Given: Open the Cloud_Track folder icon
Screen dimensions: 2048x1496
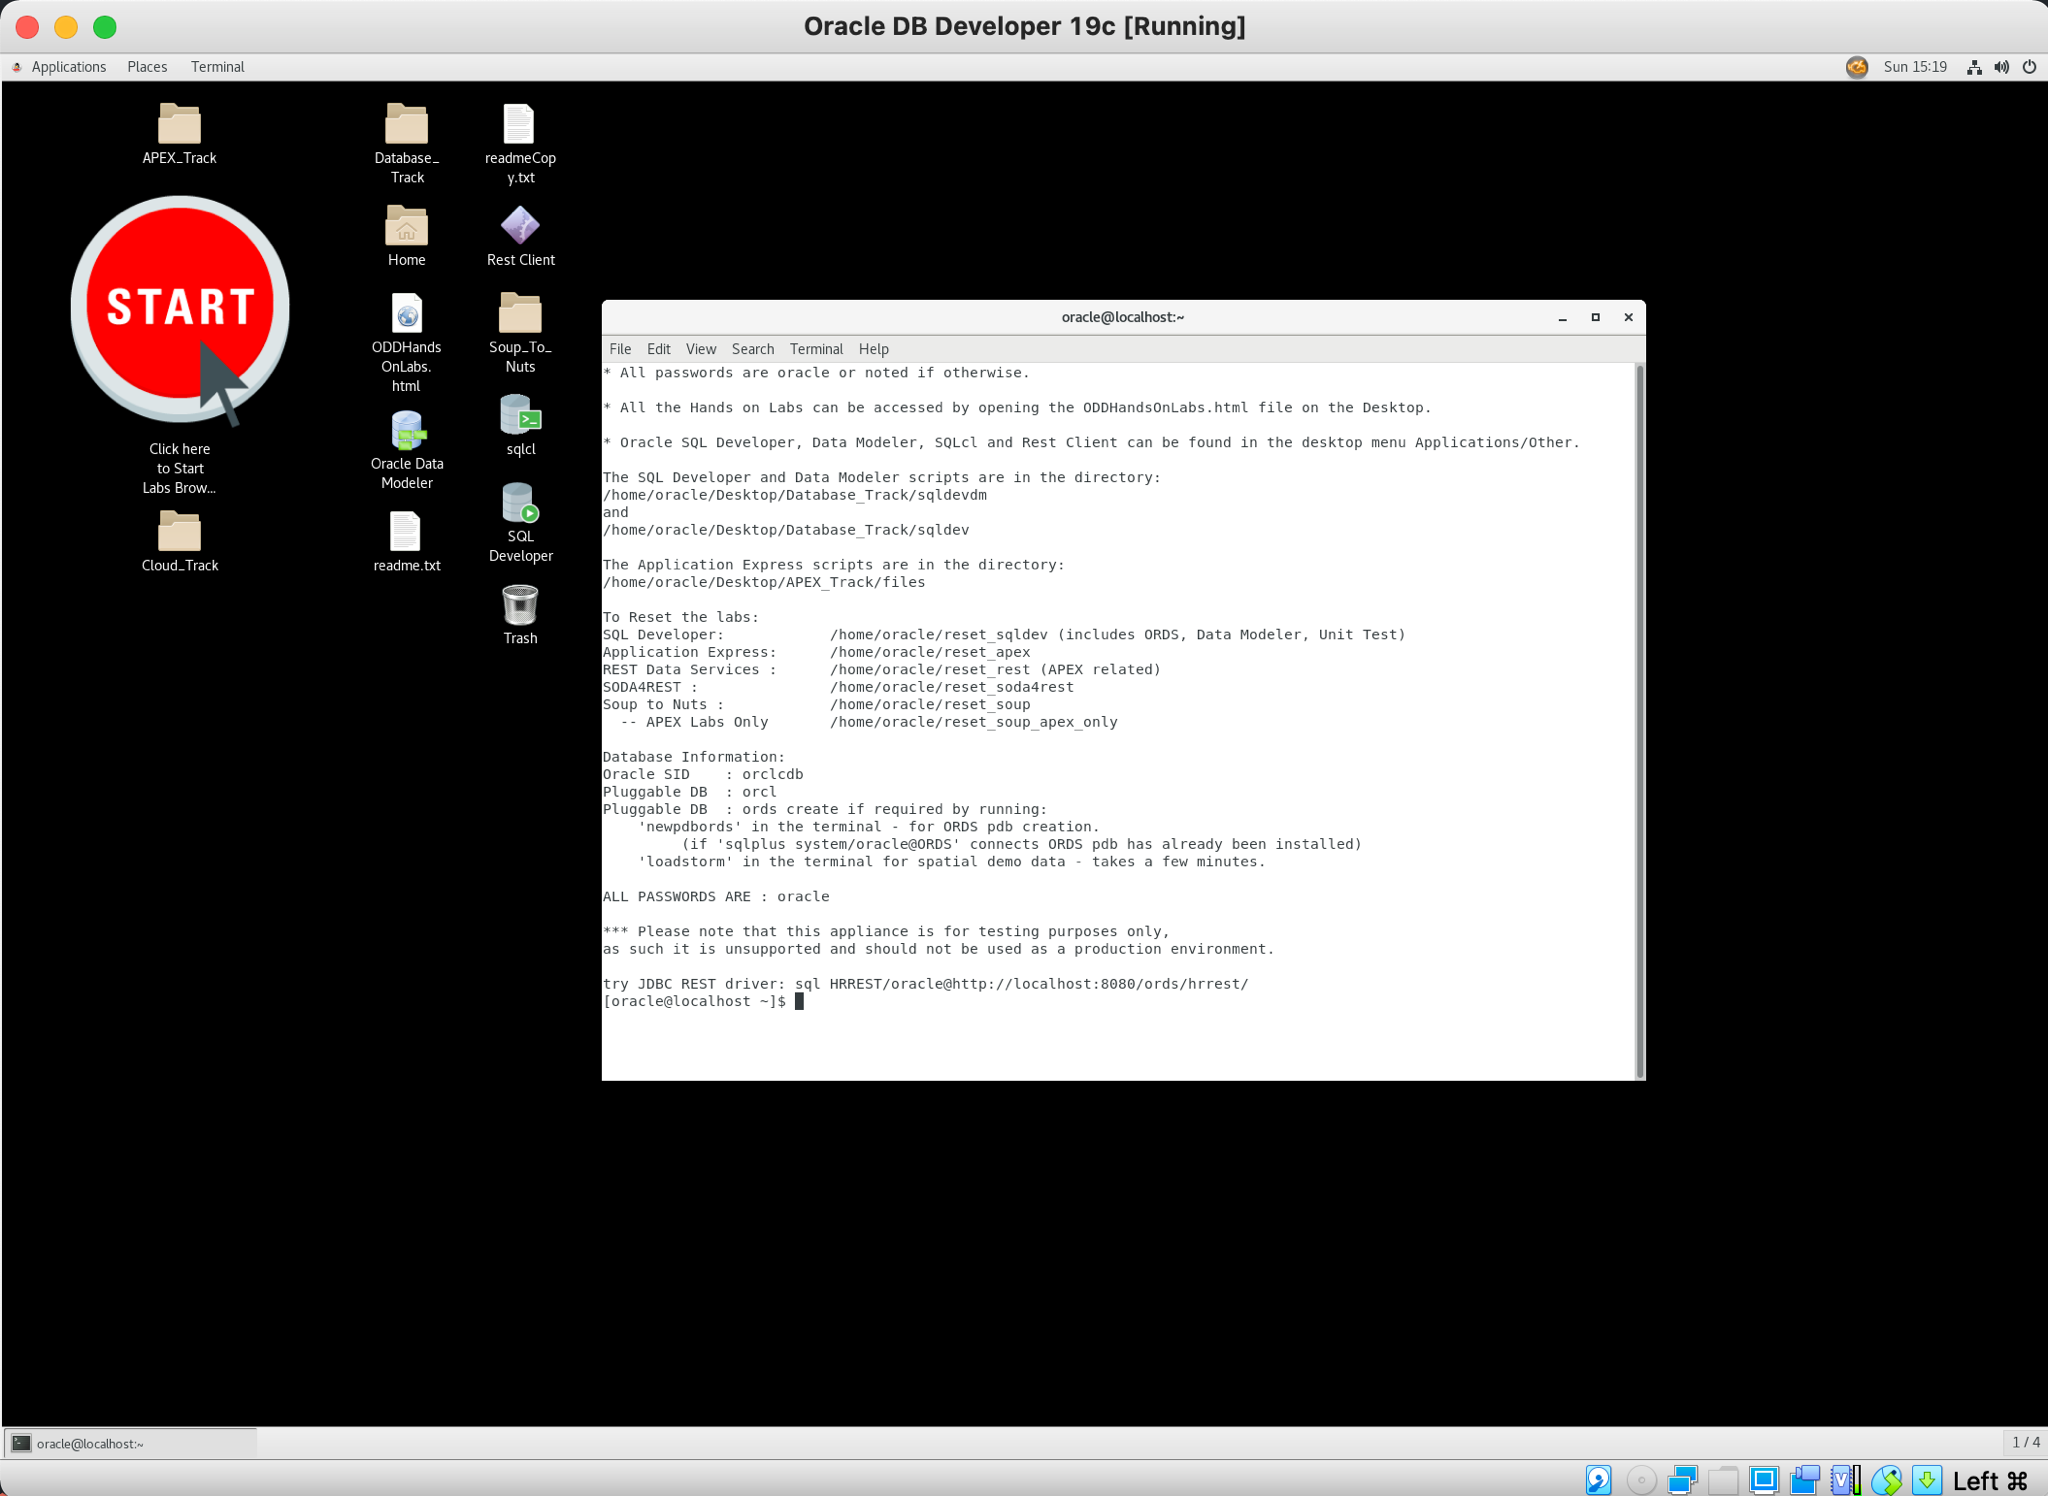Looking at the screenshot, I should (x=179, y=541).
